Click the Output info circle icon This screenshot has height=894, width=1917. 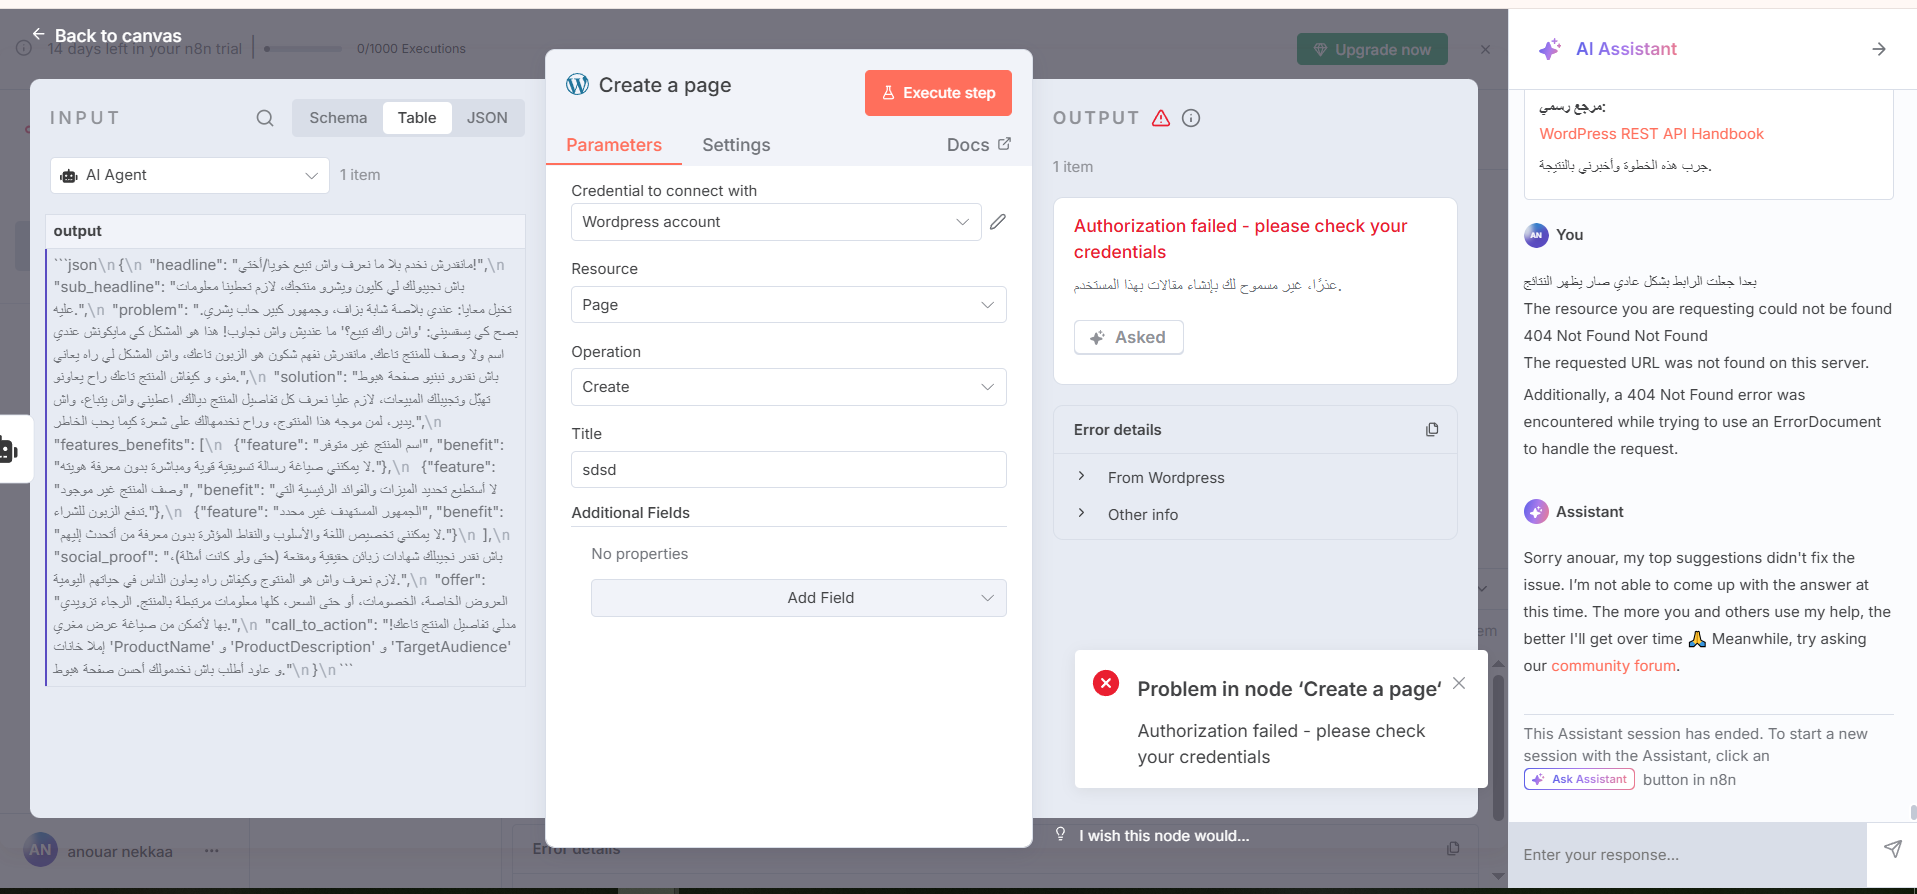[1191, 118]
